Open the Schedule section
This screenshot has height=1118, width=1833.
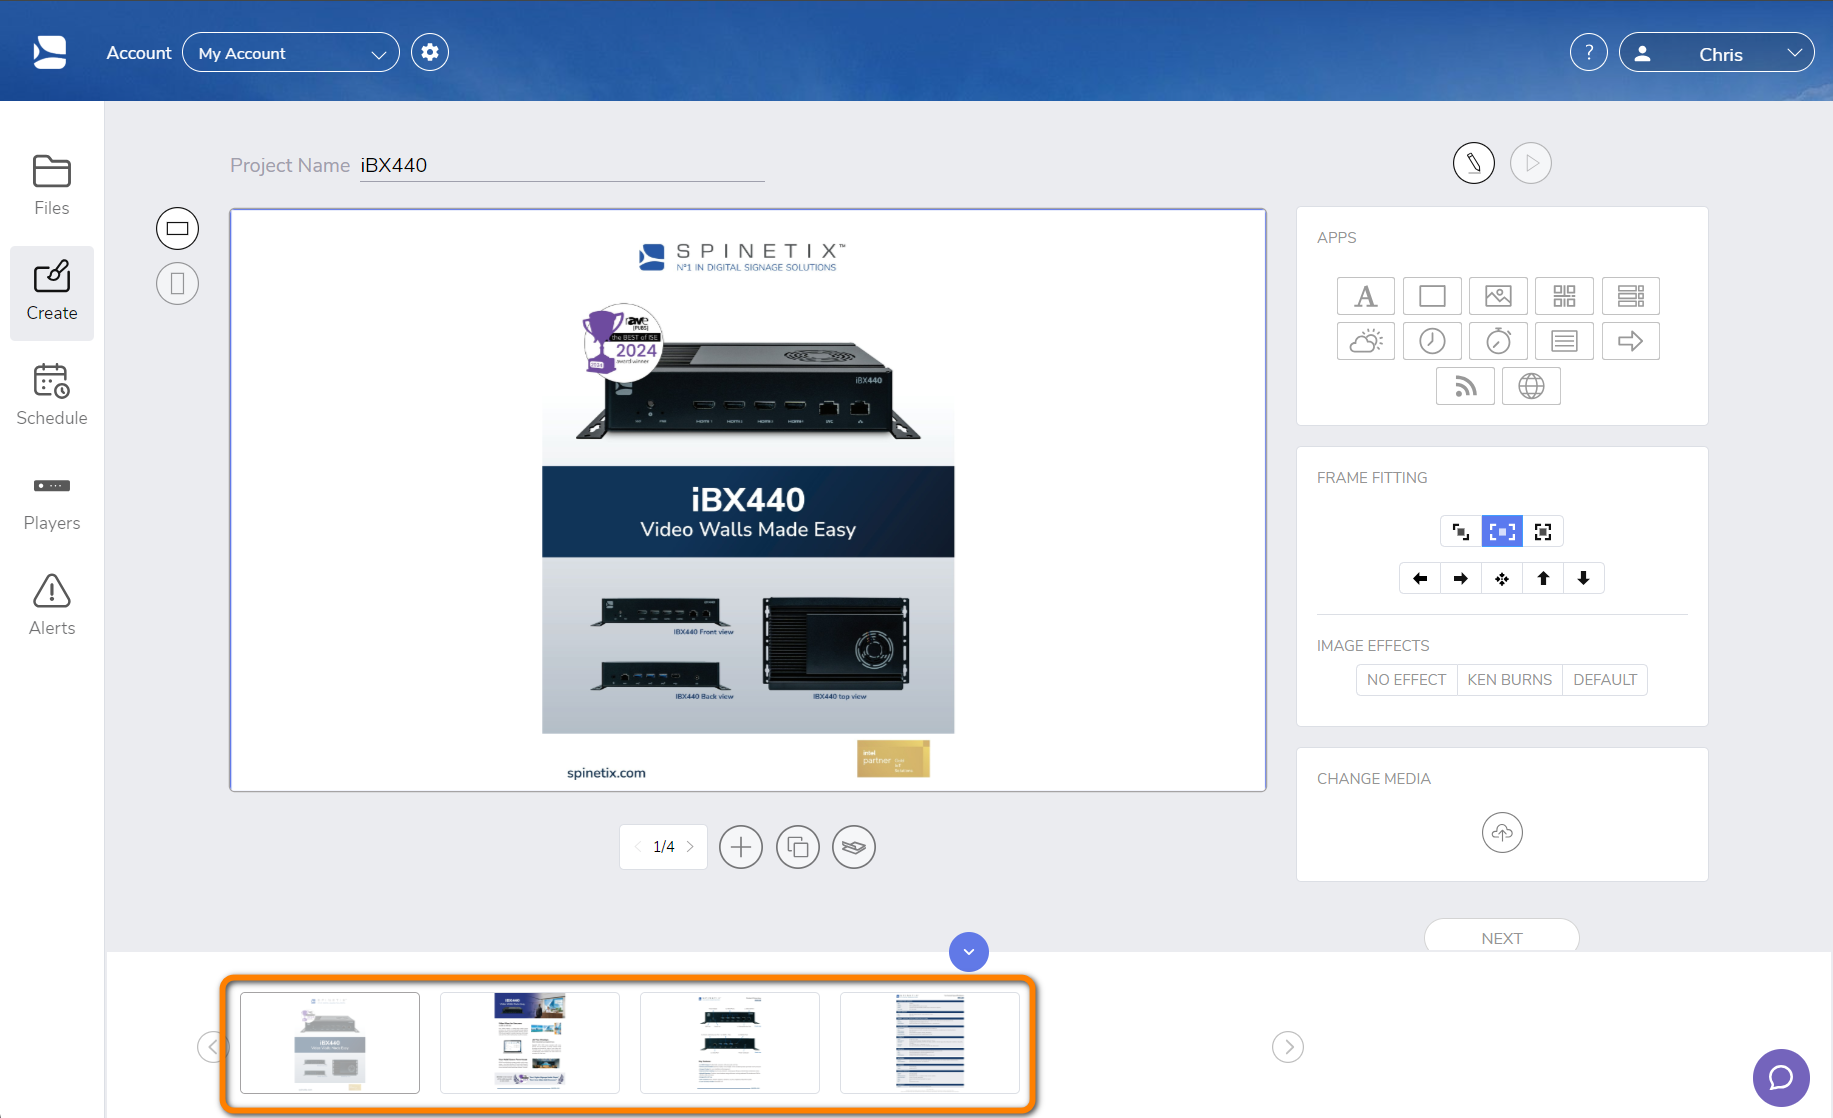(x=52, y=396)
